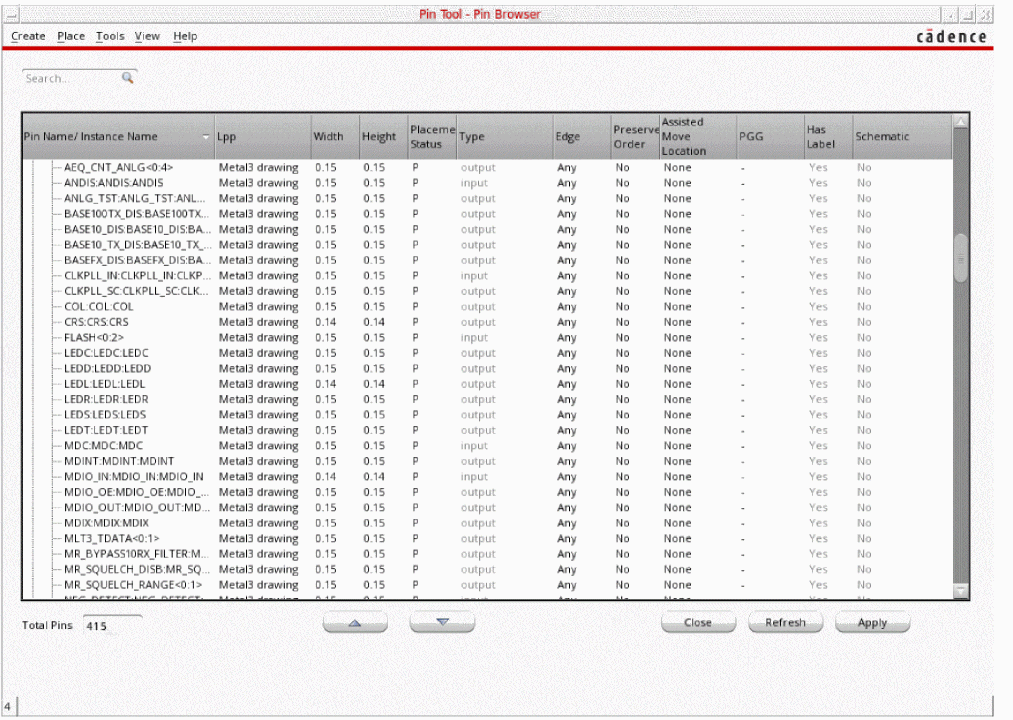
Task: Click the move-down arrow button
Action: coord(443,622)
